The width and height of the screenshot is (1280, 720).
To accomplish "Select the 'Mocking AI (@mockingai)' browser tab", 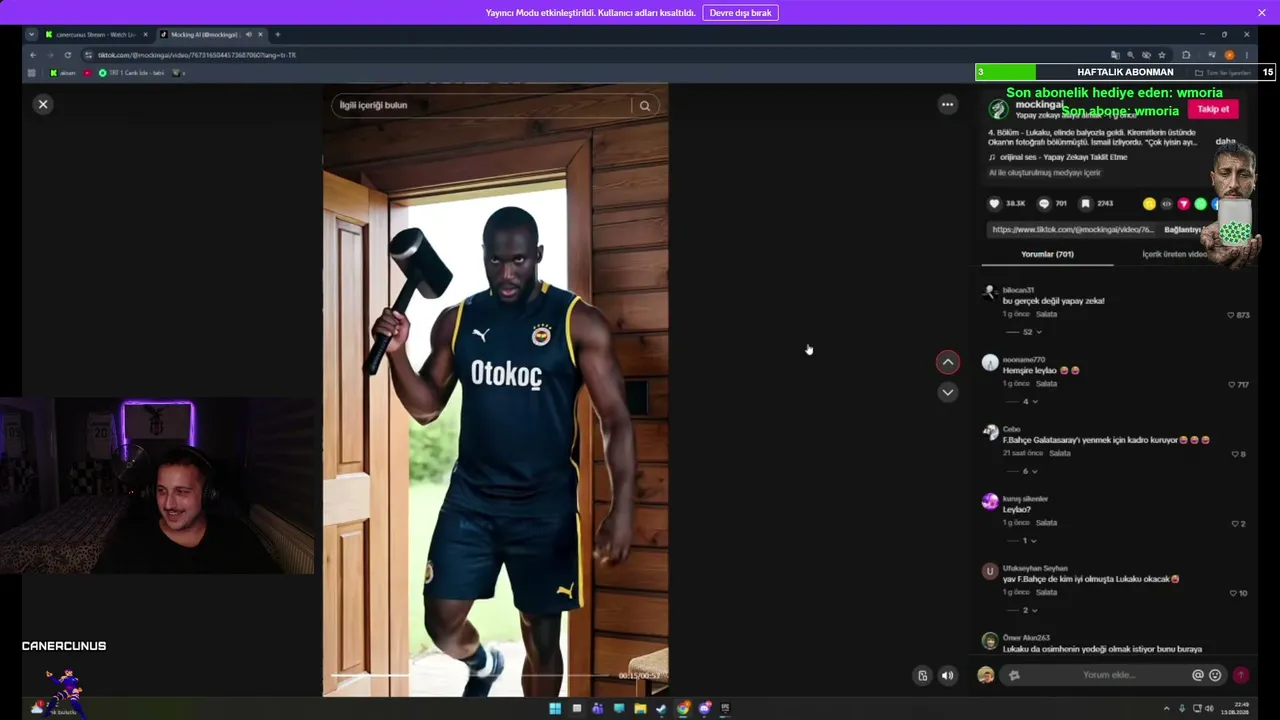I will [212, 35].
